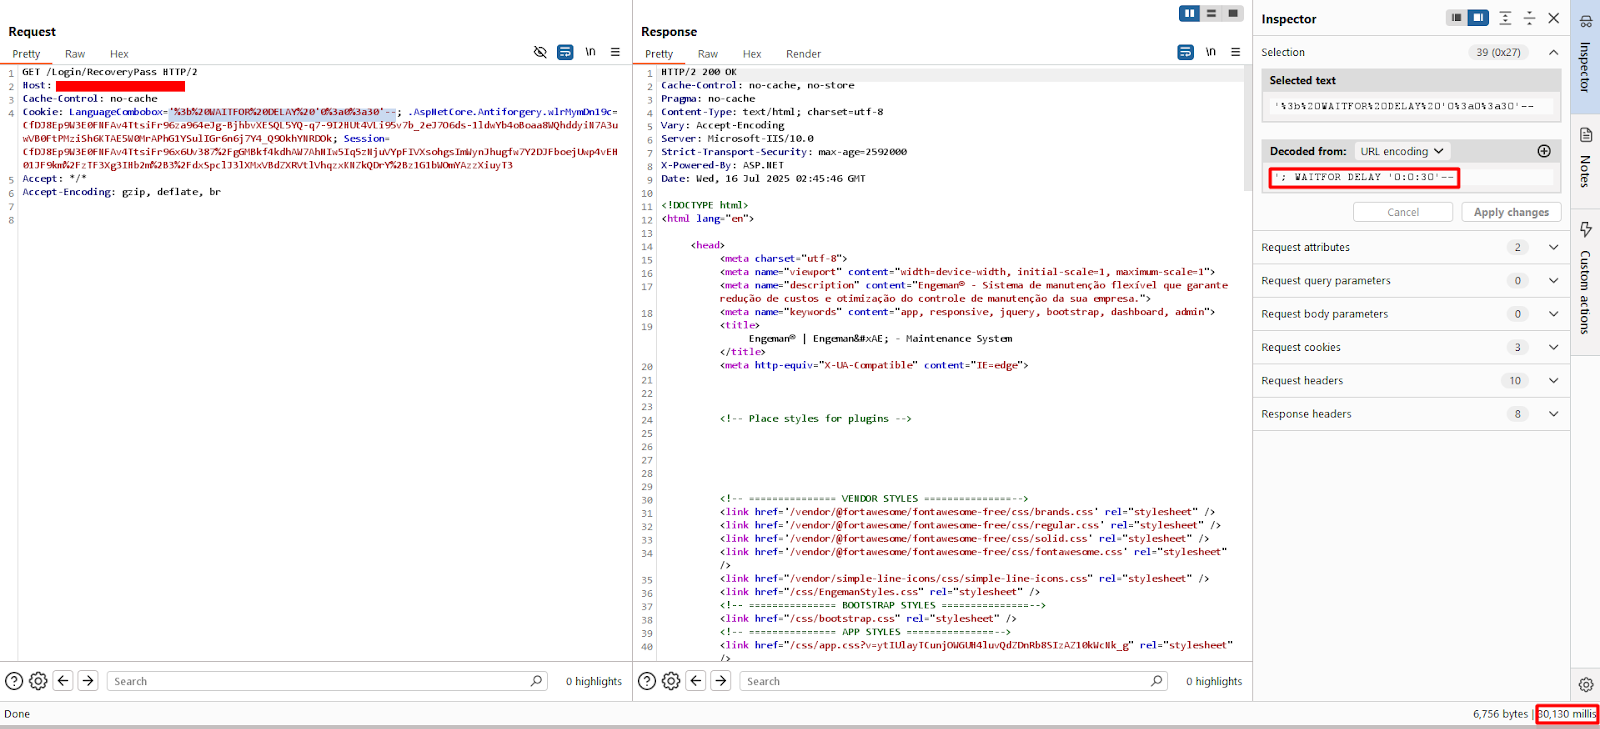
Task: Open Response panel hamburger menu
Action: point(1235,52)
